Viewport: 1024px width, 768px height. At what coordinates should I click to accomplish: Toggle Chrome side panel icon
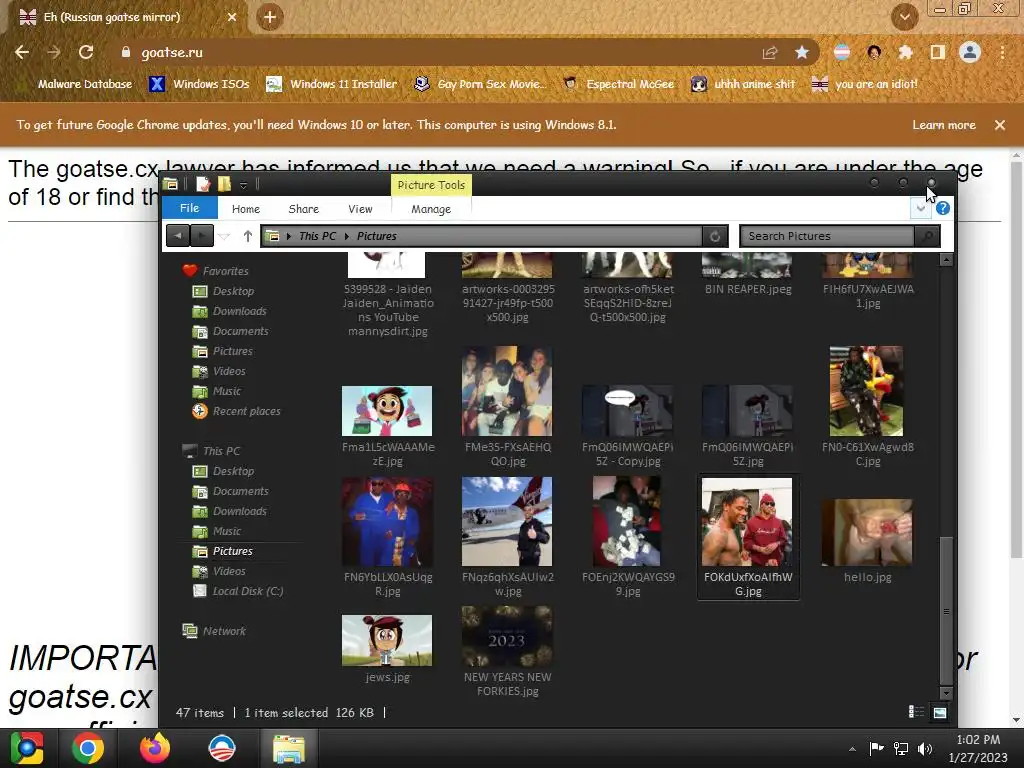pos(937,52)
